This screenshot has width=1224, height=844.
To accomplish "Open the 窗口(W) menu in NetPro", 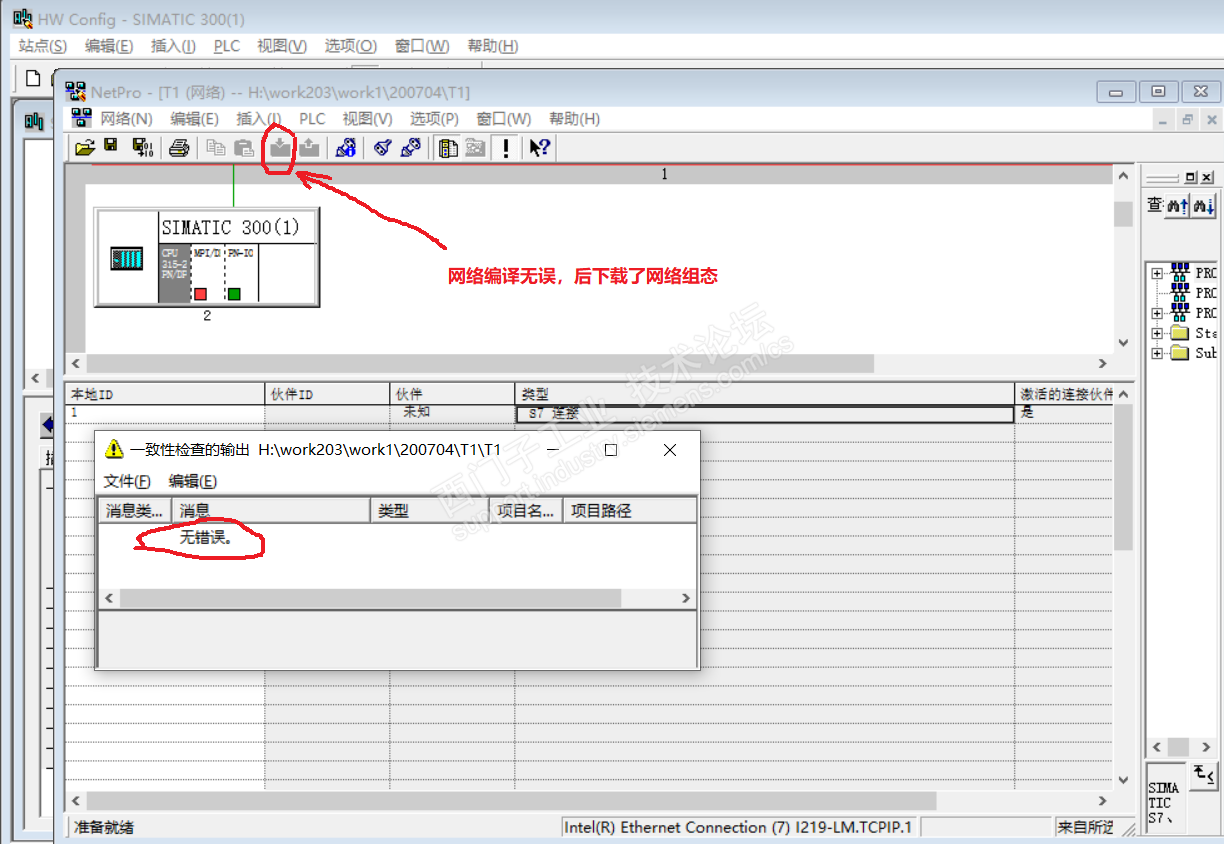I will click(503, 119).
